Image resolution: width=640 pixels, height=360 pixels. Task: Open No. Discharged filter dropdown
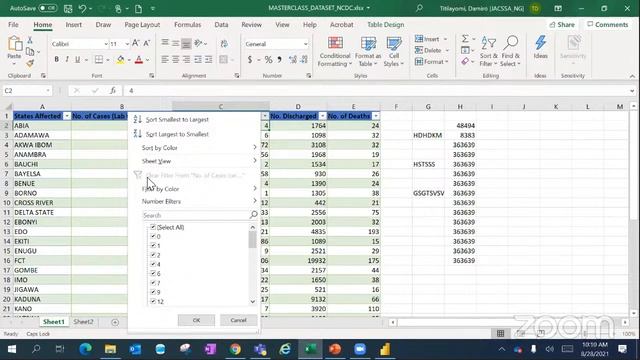point(322,116)
